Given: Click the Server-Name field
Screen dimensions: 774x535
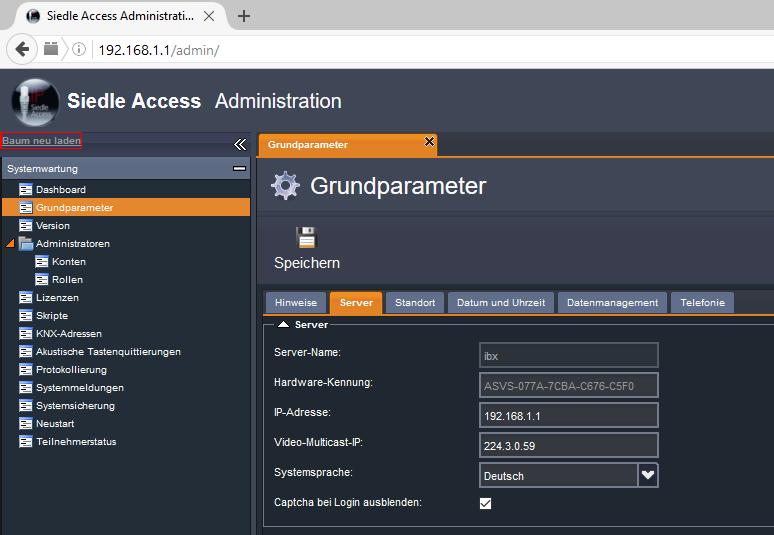Looking at the screenshot, I should pos(569,355).
